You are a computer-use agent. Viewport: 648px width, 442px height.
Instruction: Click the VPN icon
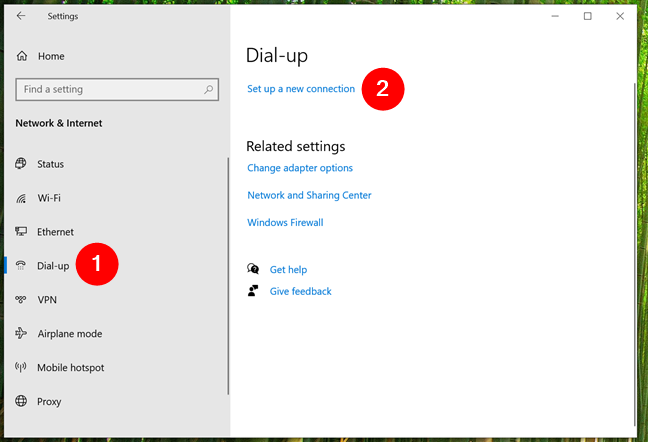21,299
